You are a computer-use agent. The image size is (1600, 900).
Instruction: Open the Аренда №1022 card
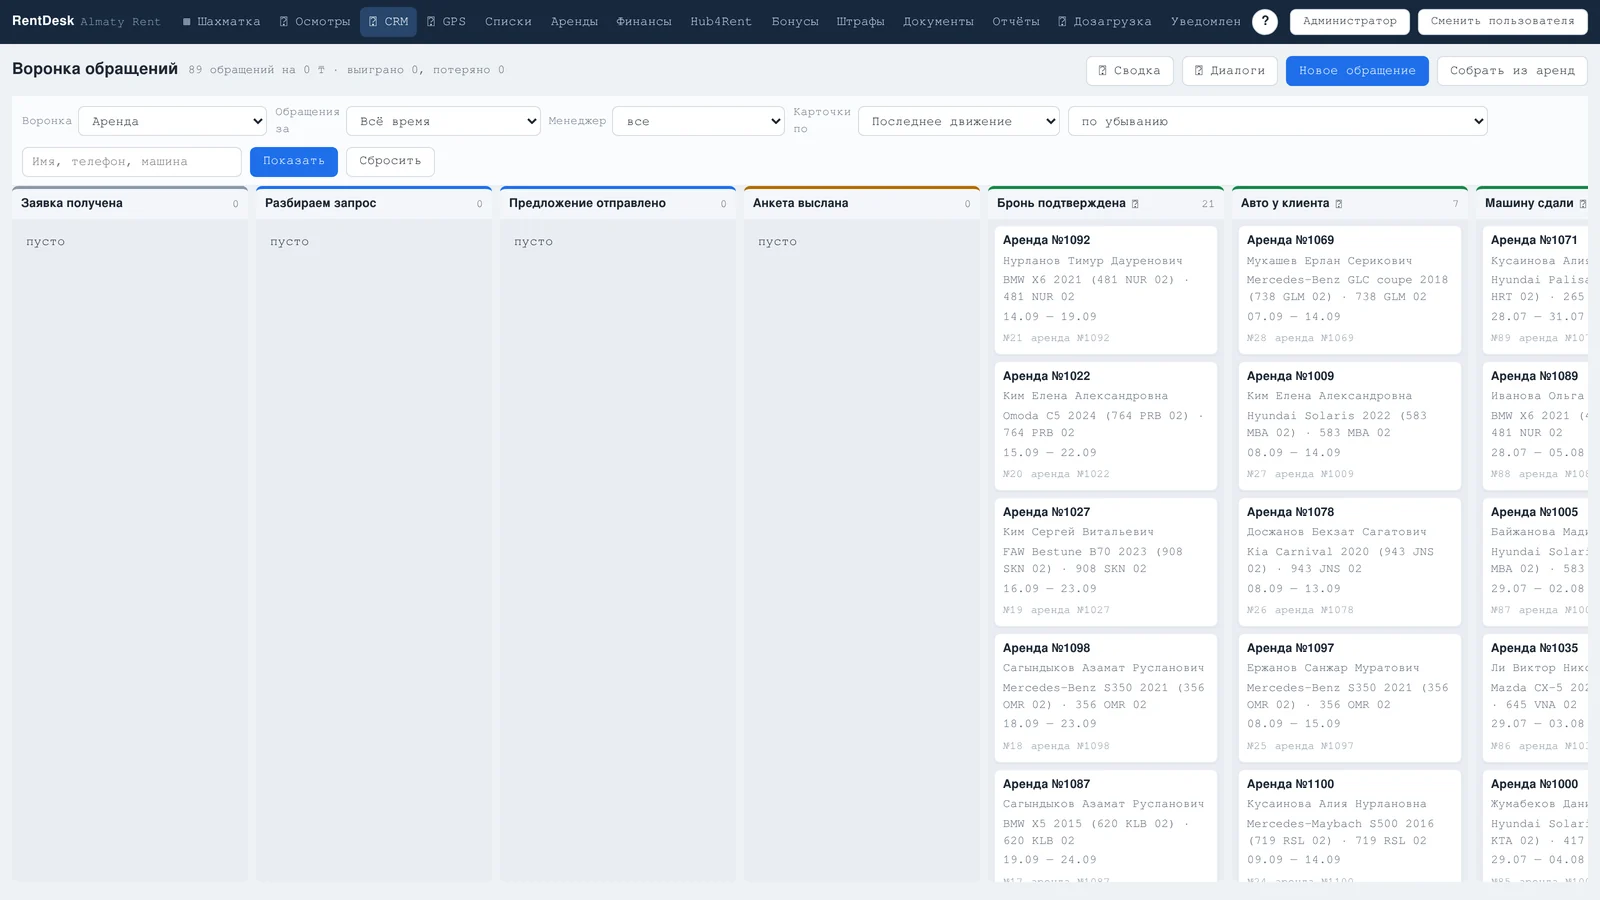[x=1106, y=426]
